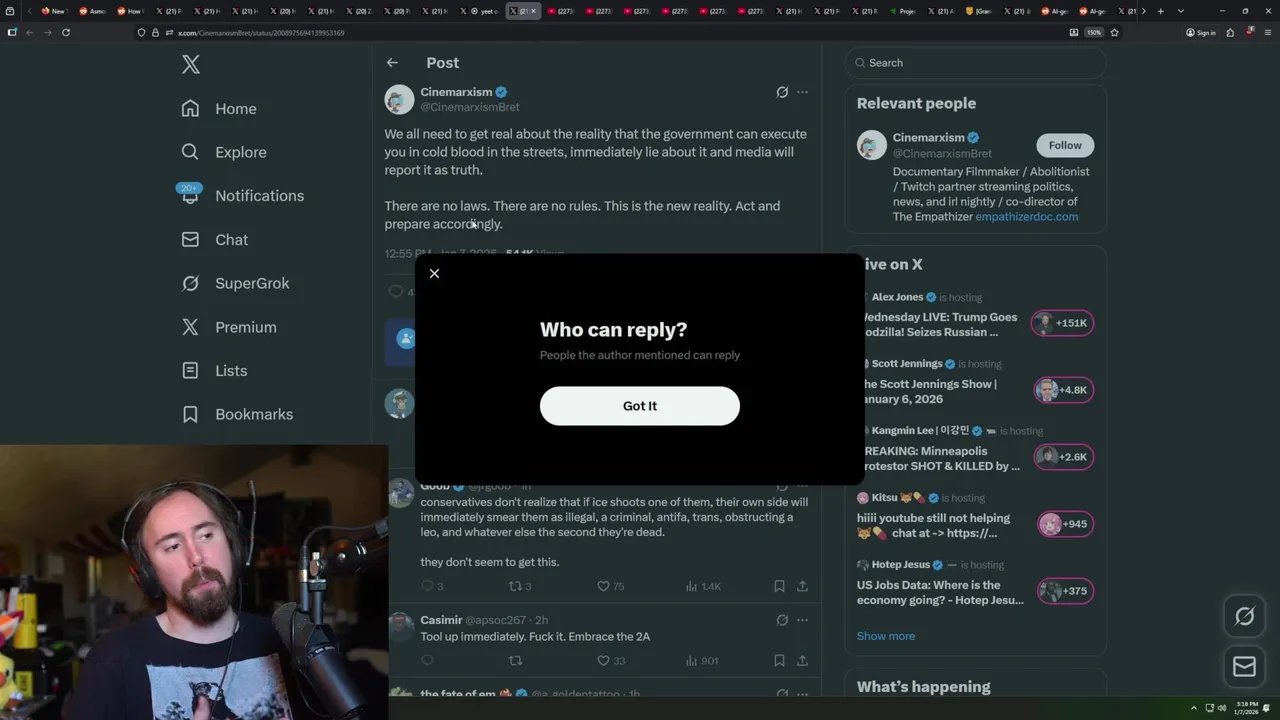Click browser back arrow button
Screen dimensions: 1280x720
(29, 32)
